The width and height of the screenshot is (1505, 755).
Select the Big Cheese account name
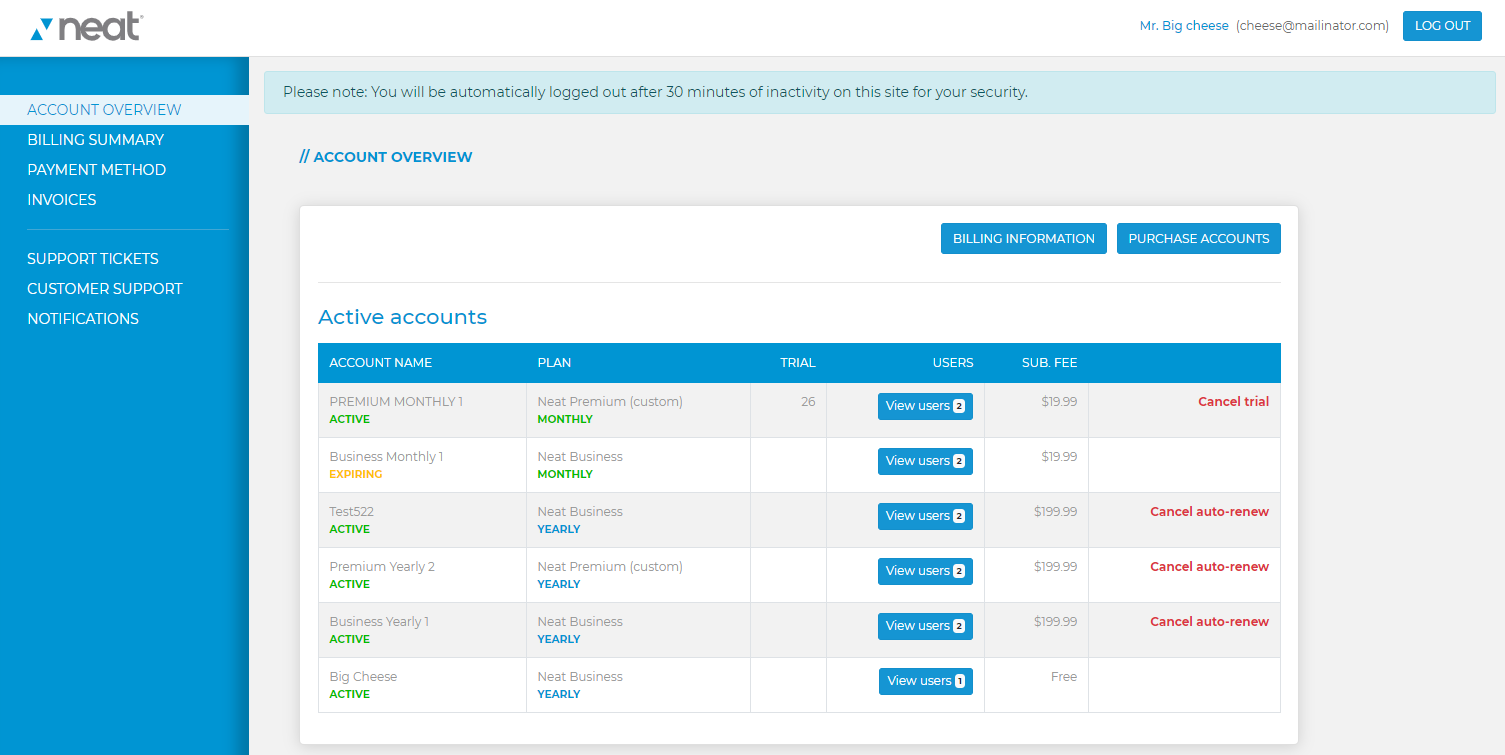point(363,677)
